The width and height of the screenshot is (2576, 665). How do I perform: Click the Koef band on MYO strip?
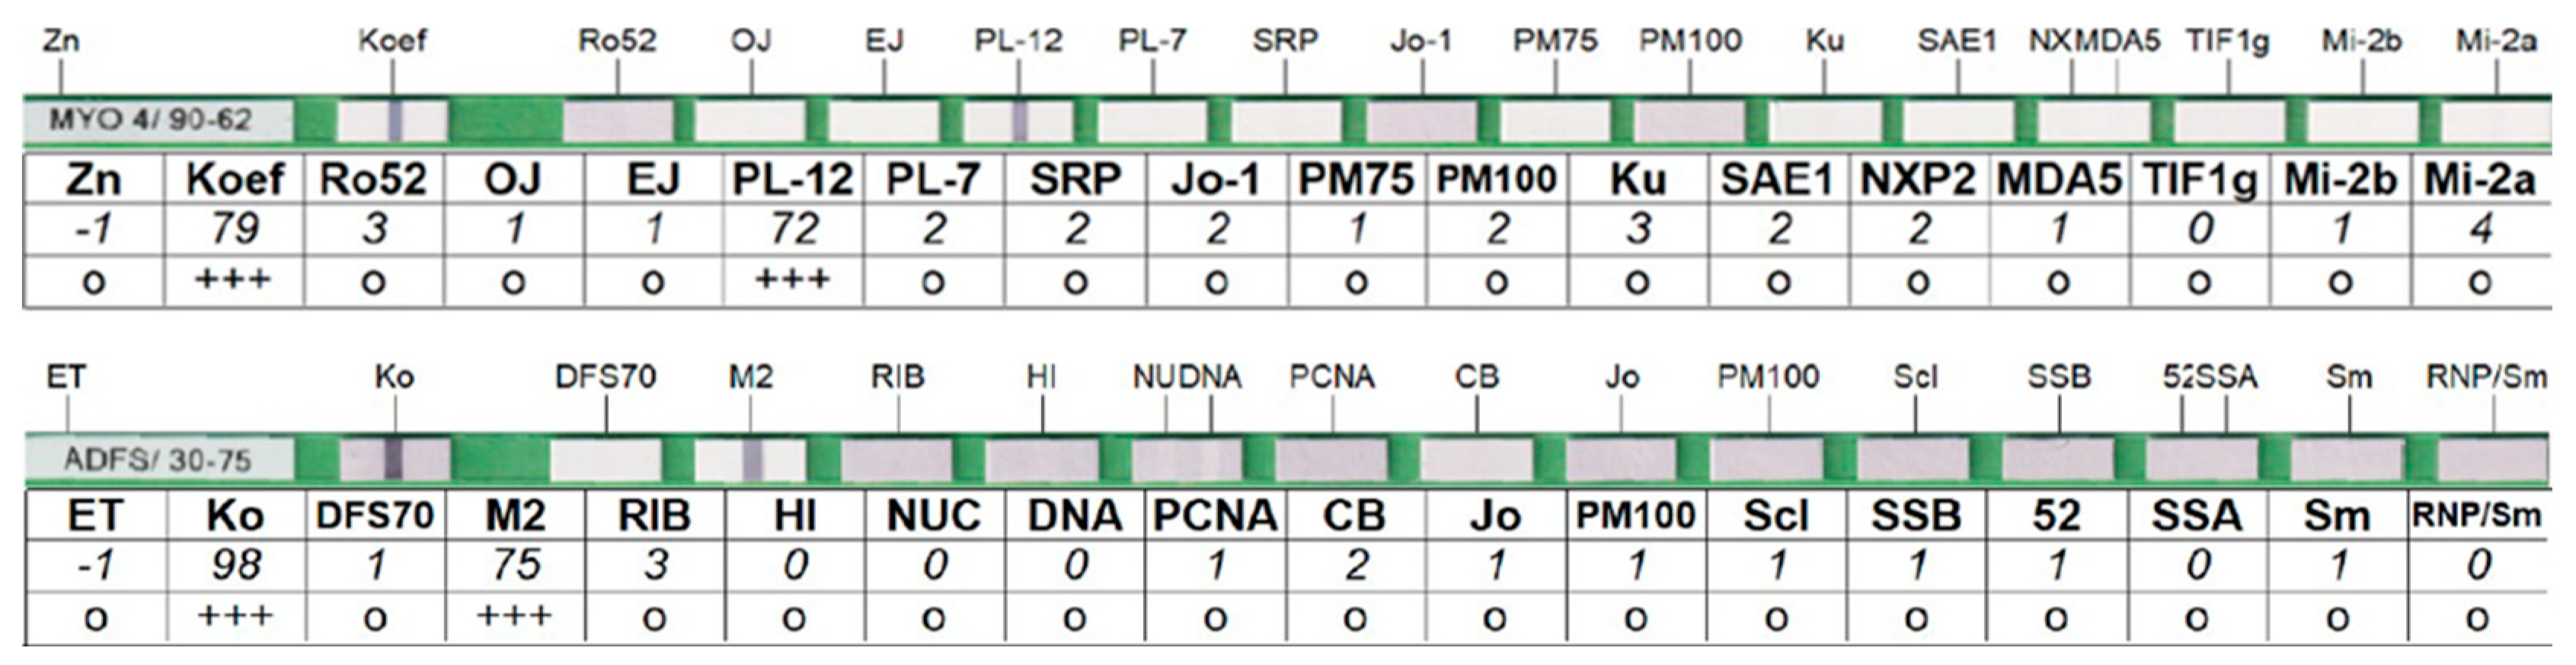pos(394,121)
